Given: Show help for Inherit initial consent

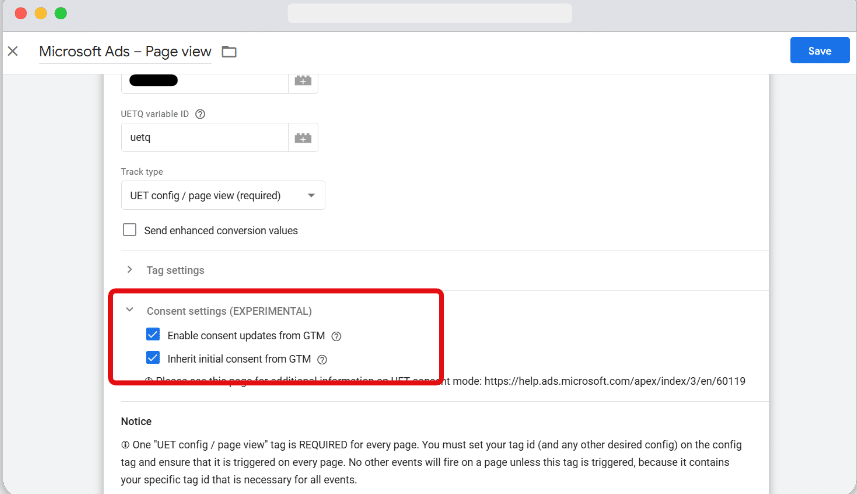Looking at the screenshot, I should pyautogui.click(x=322, y=360).
